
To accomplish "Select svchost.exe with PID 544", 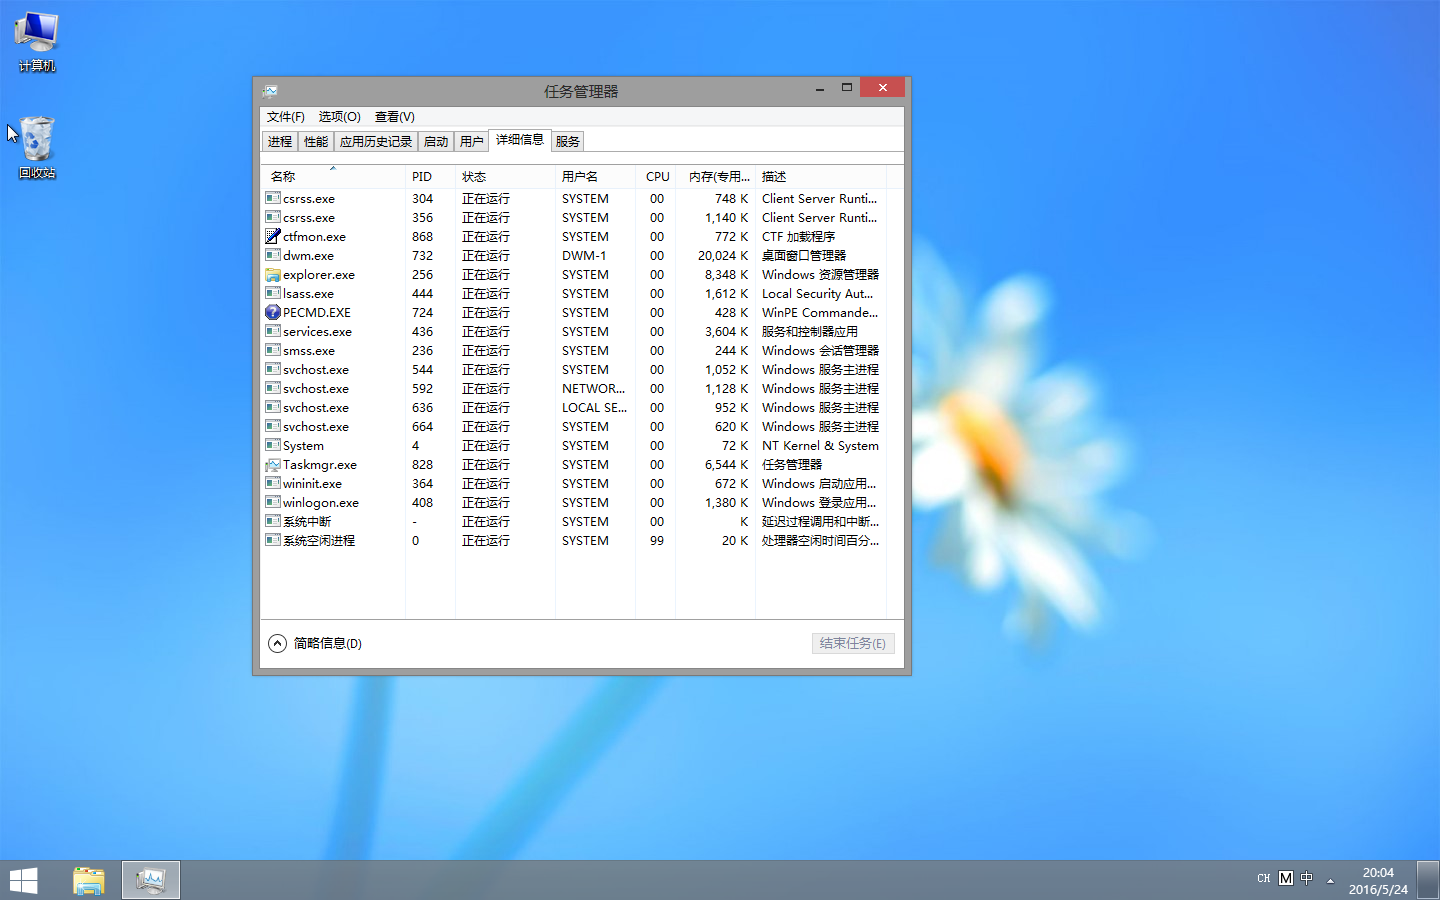I will (x=574, y=369).
